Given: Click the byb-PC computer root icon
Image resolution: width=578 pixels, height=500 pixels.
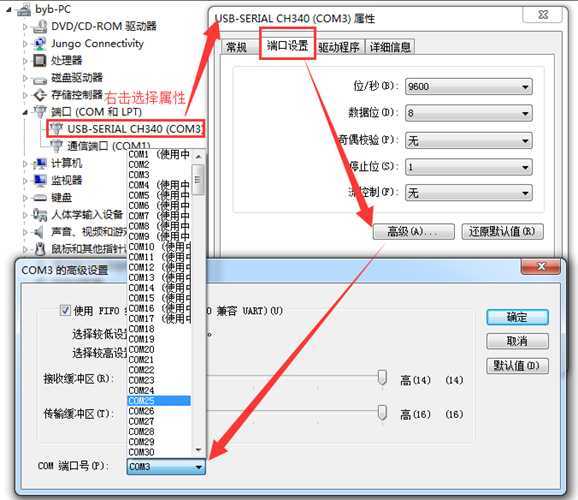Looking at the screenshot, I should (x=24, y=10).
